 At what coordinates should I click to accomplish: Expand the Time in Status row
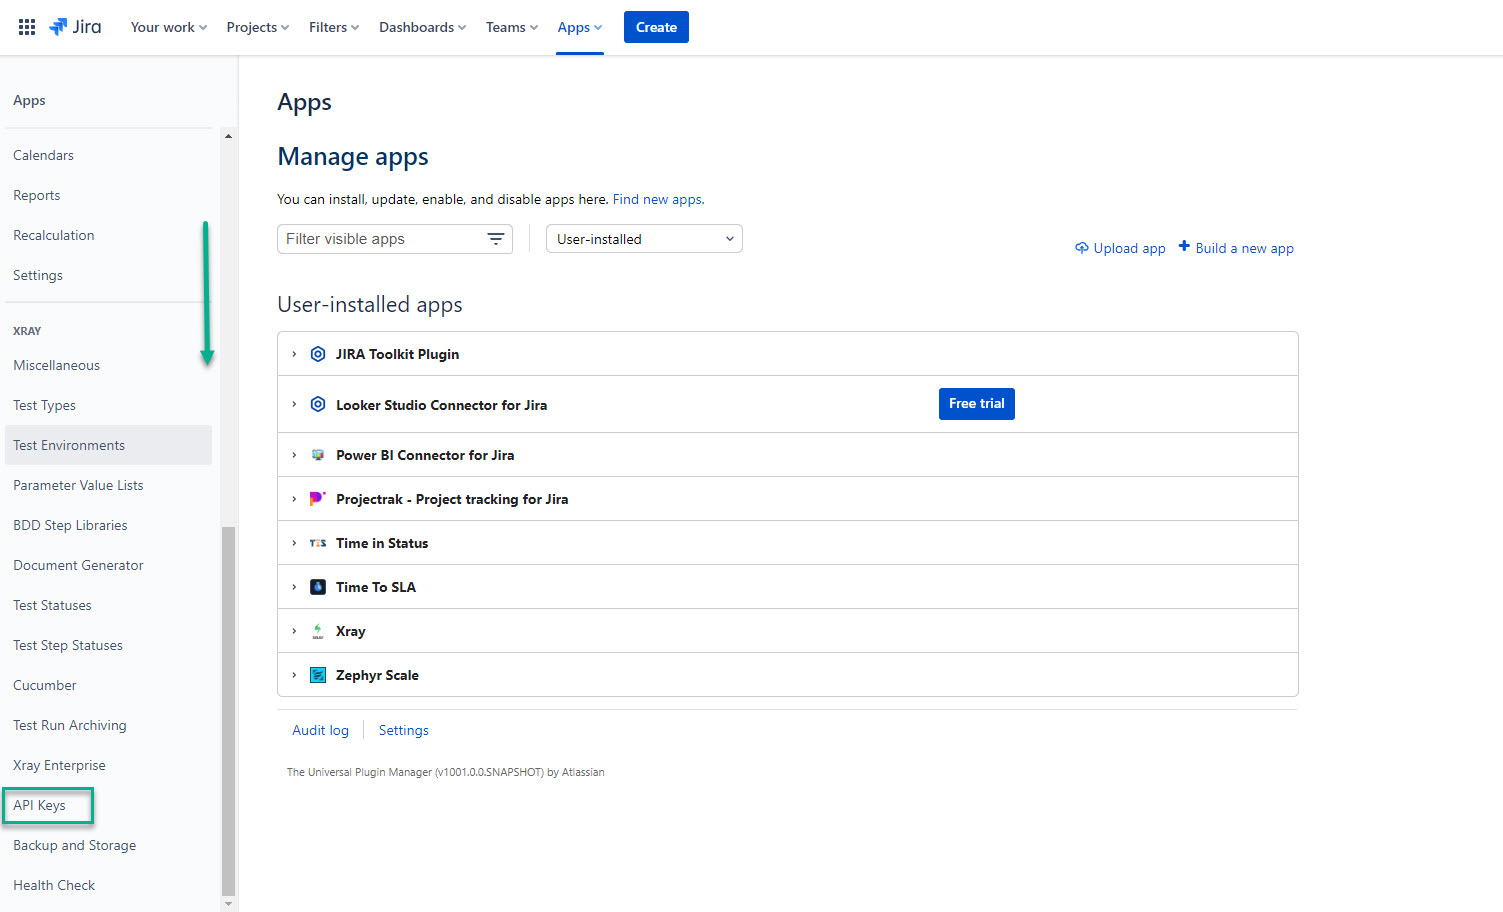(294, 543)
